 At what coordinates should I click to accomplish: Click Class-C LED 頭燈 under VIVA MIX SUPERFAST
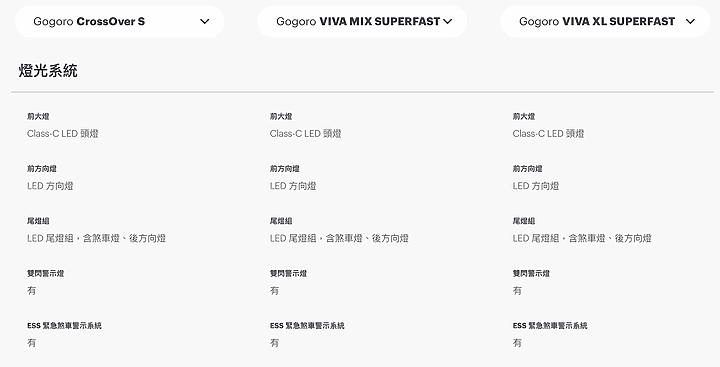pyautogui.click(x=305, y=134)
